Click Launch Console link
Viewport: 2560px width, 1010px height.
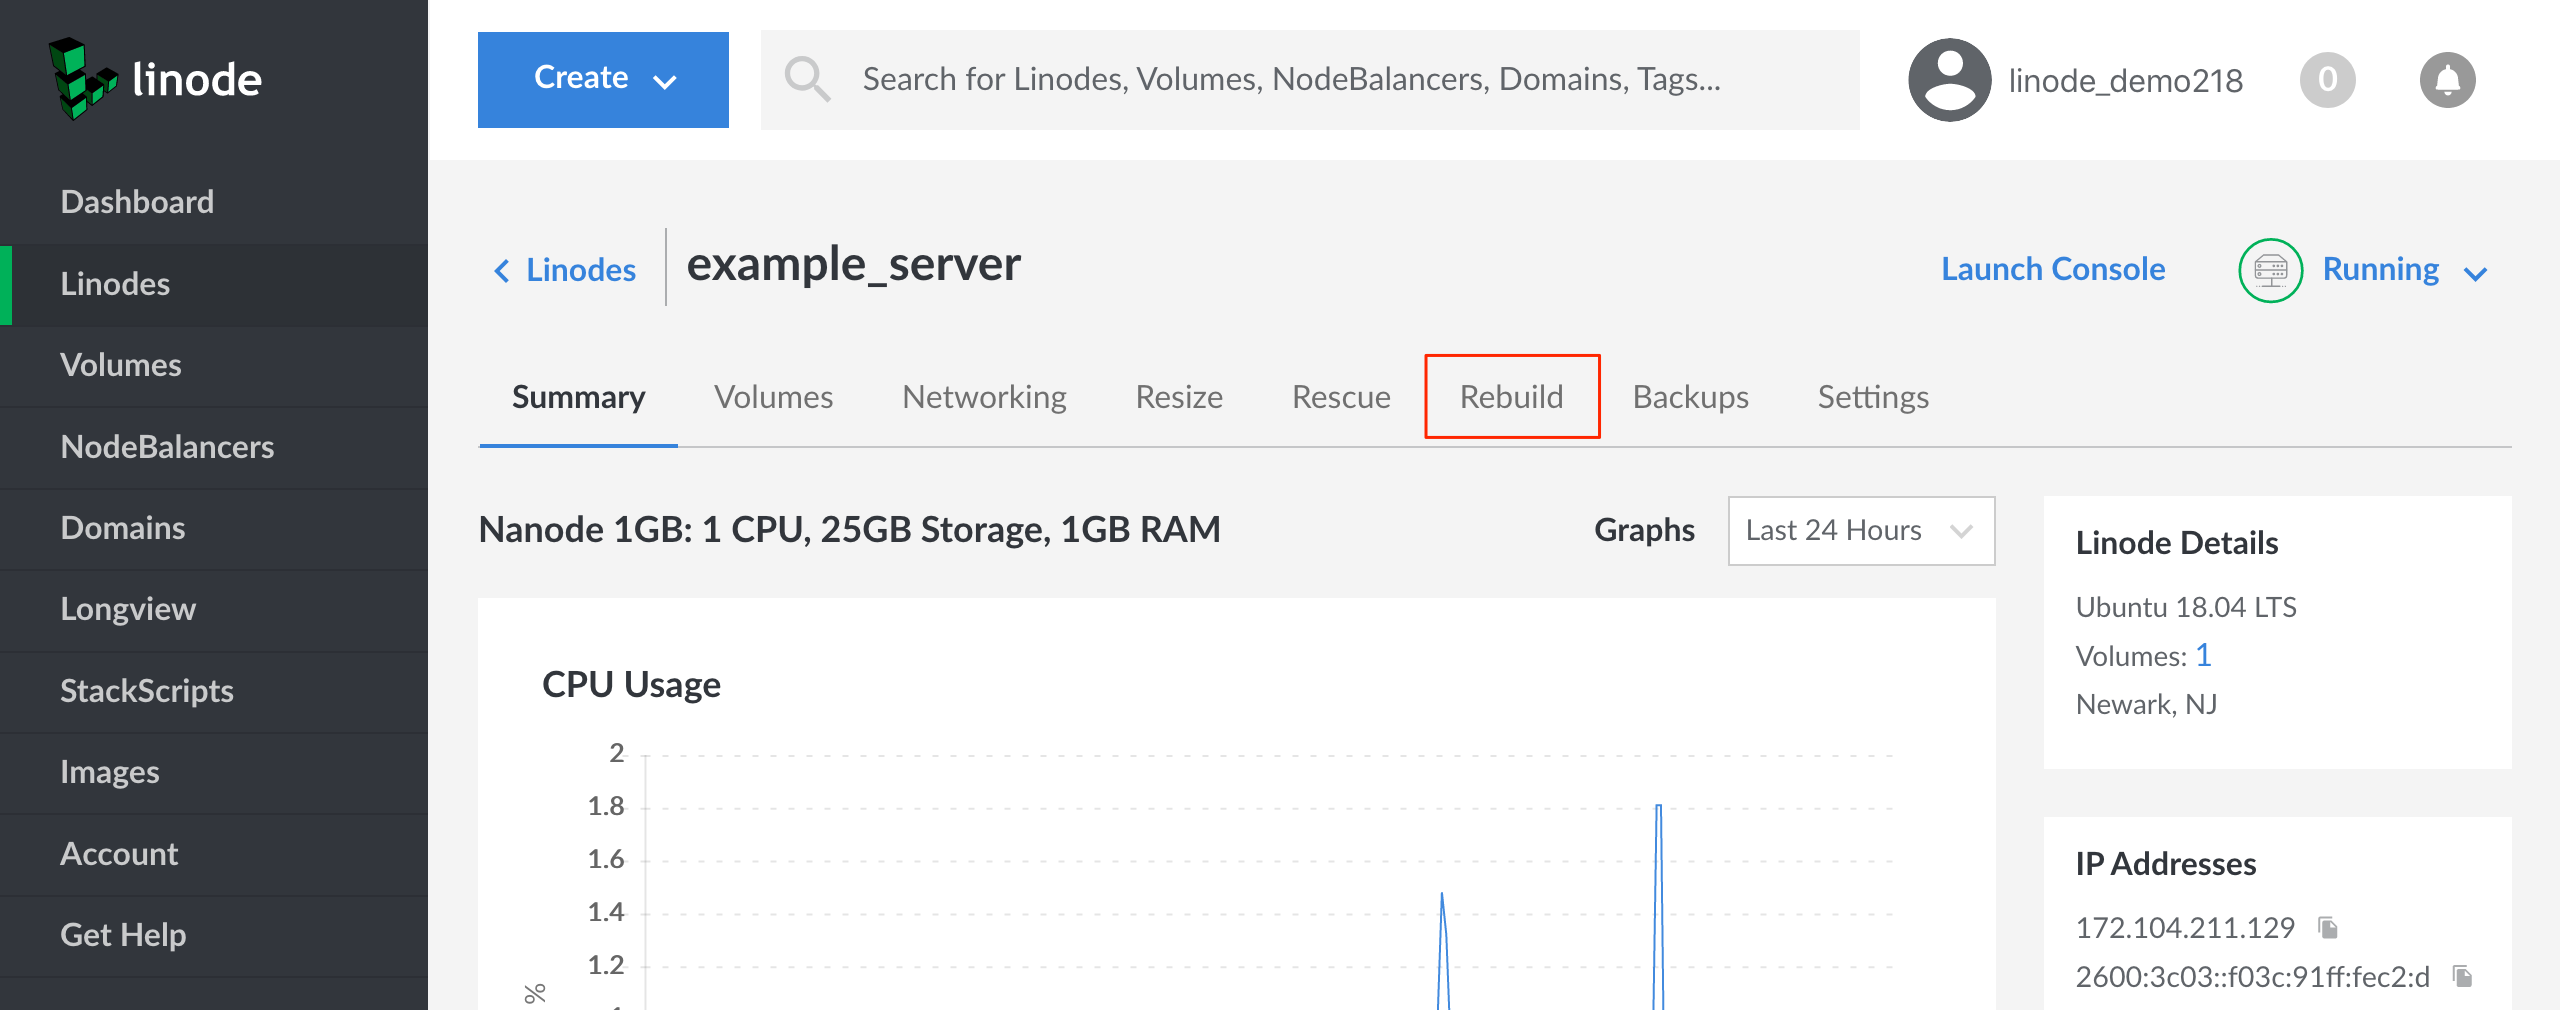(2053, 269)
